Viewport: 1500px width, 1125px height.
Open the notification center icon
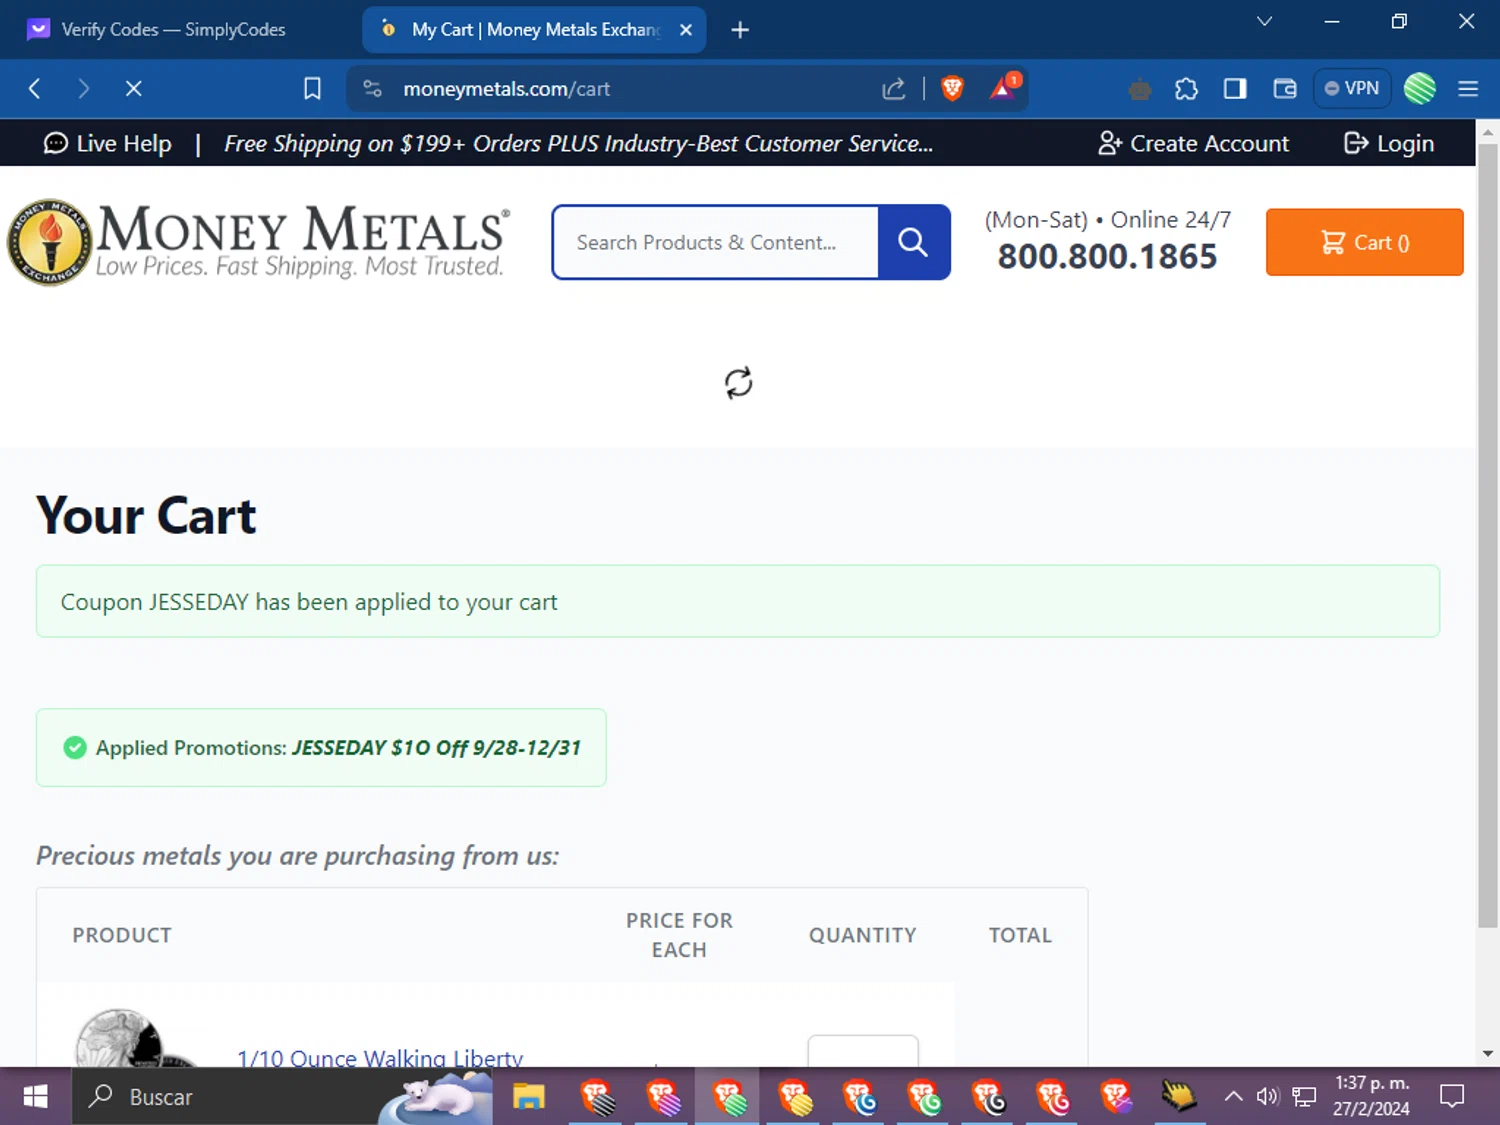1452,1097
